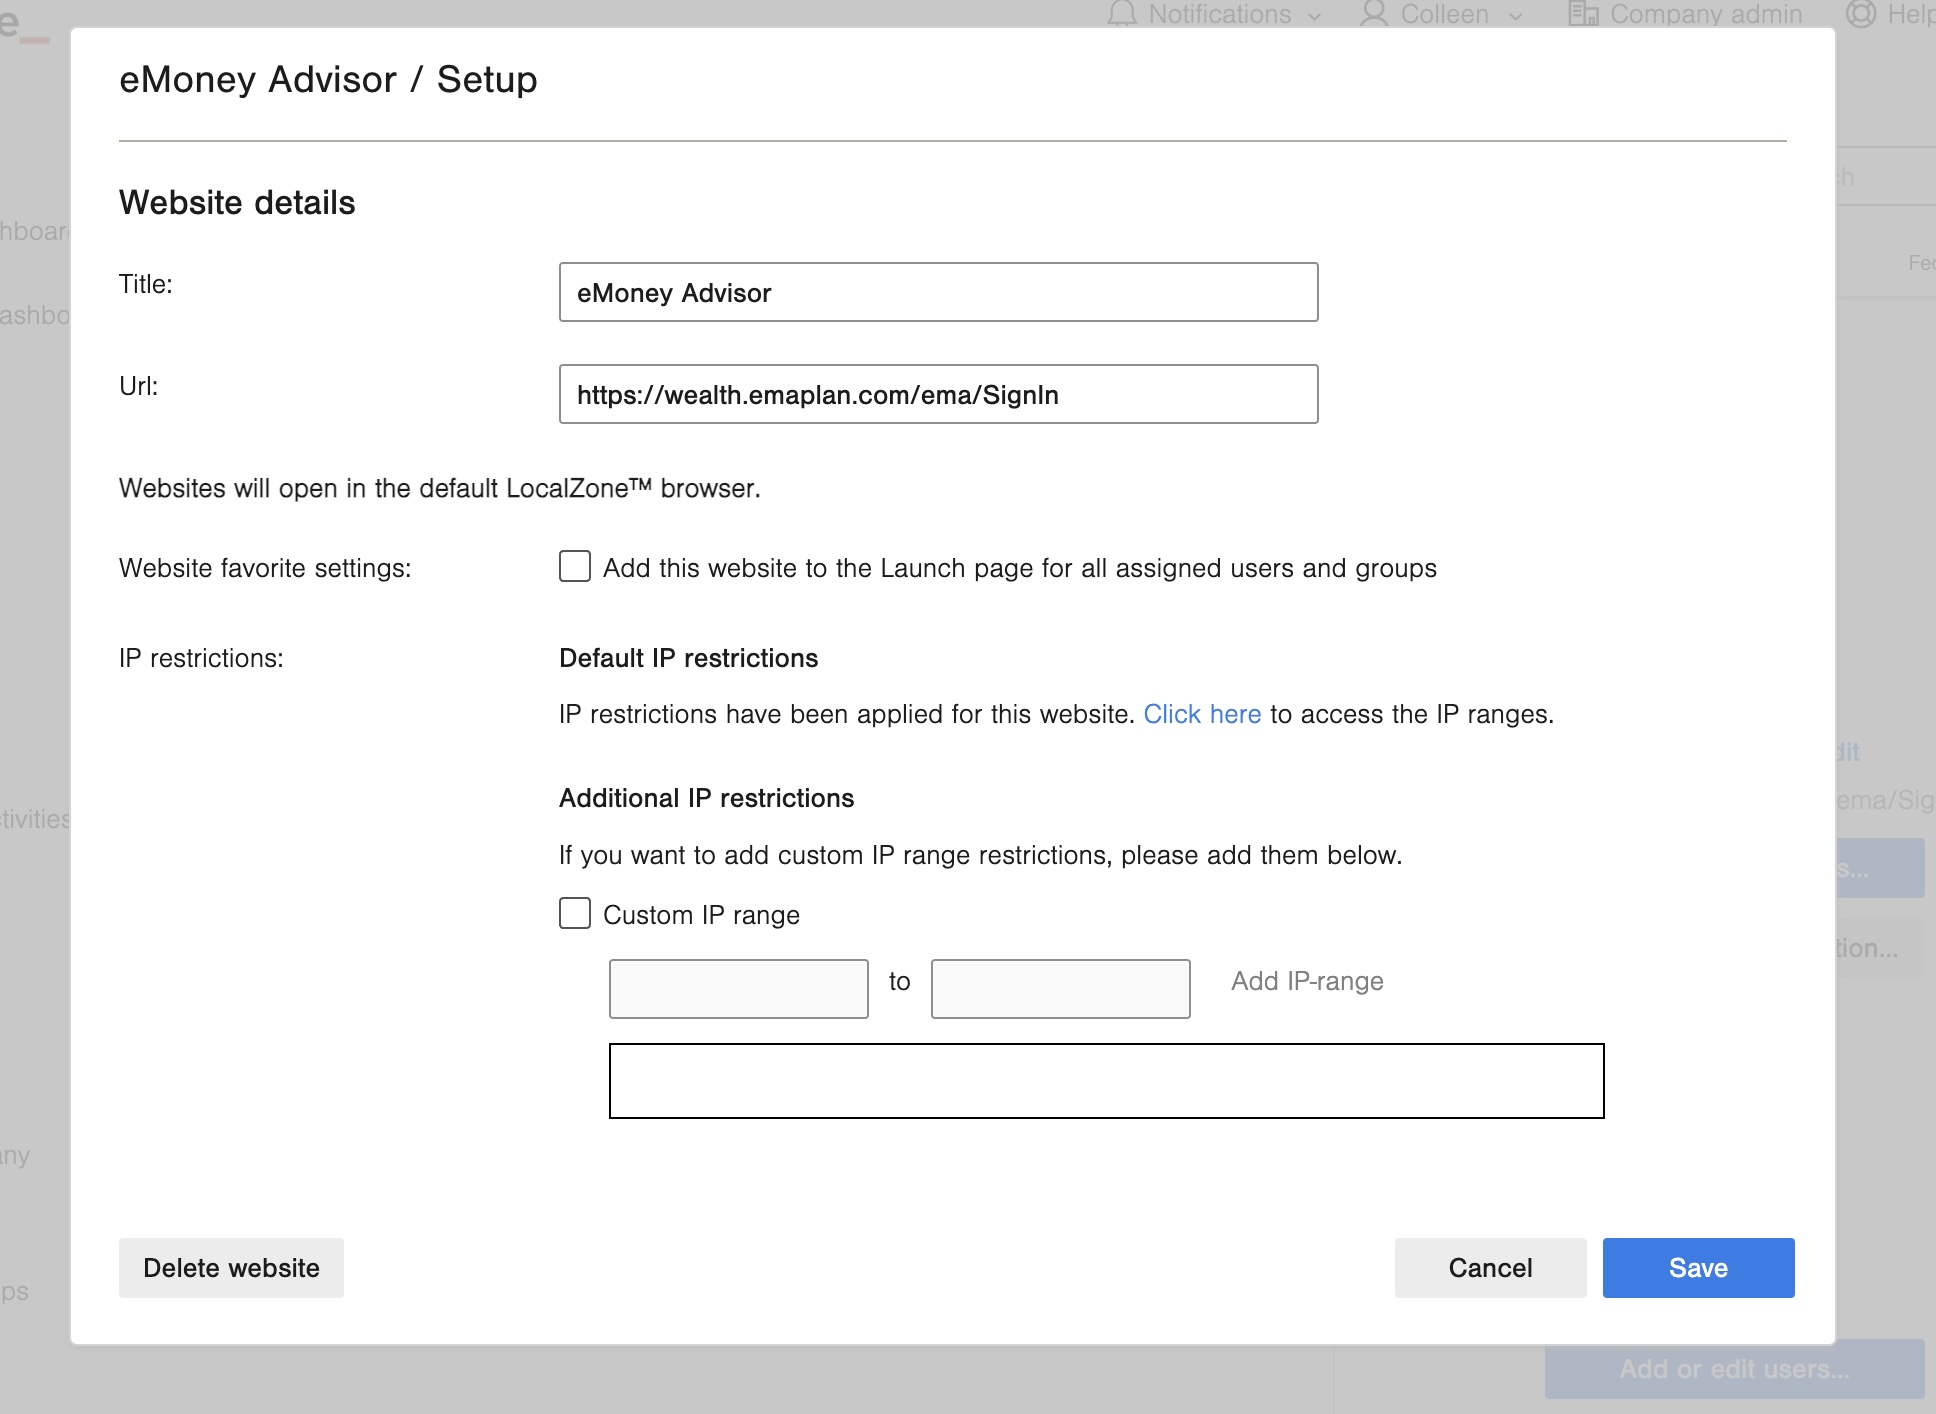
Task: Focus the ending IP address field
Action: click(x=1060, y=989)
